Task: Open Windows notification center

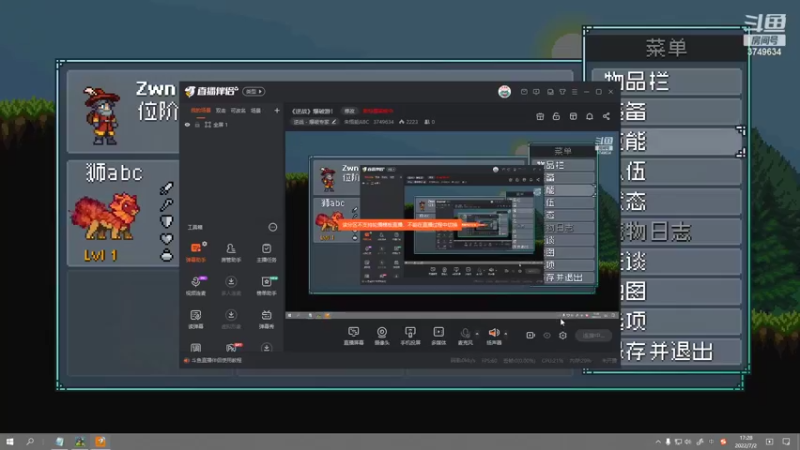Action: pyautogui.click(x=786, y=442)
